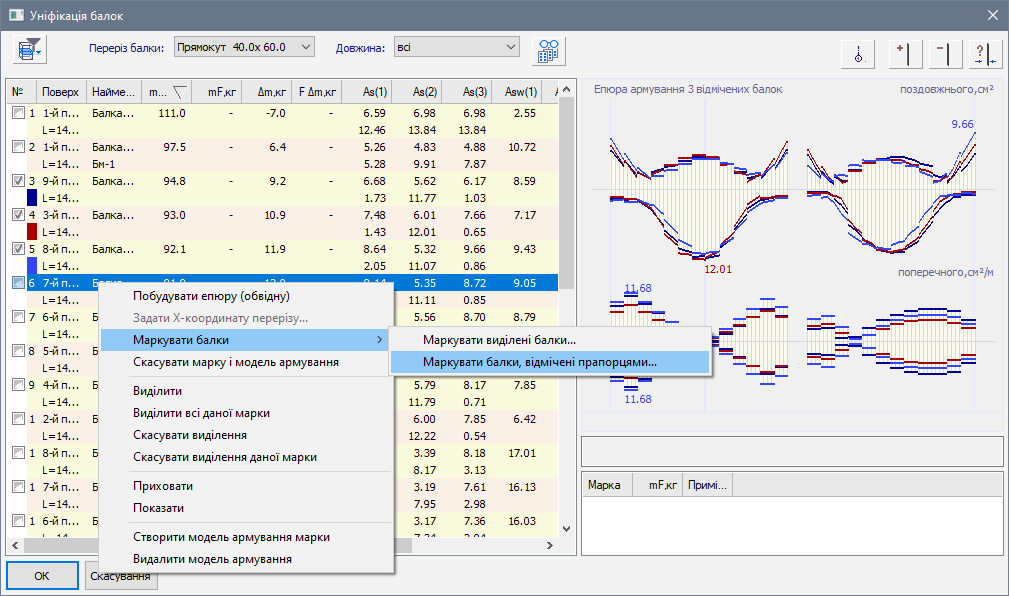Image resolution: width=1009 pixels, height=596 pixels.
Task: Select 'Побудувати епюру (обвідну)' menu item
Action: (x=211, y=296)
